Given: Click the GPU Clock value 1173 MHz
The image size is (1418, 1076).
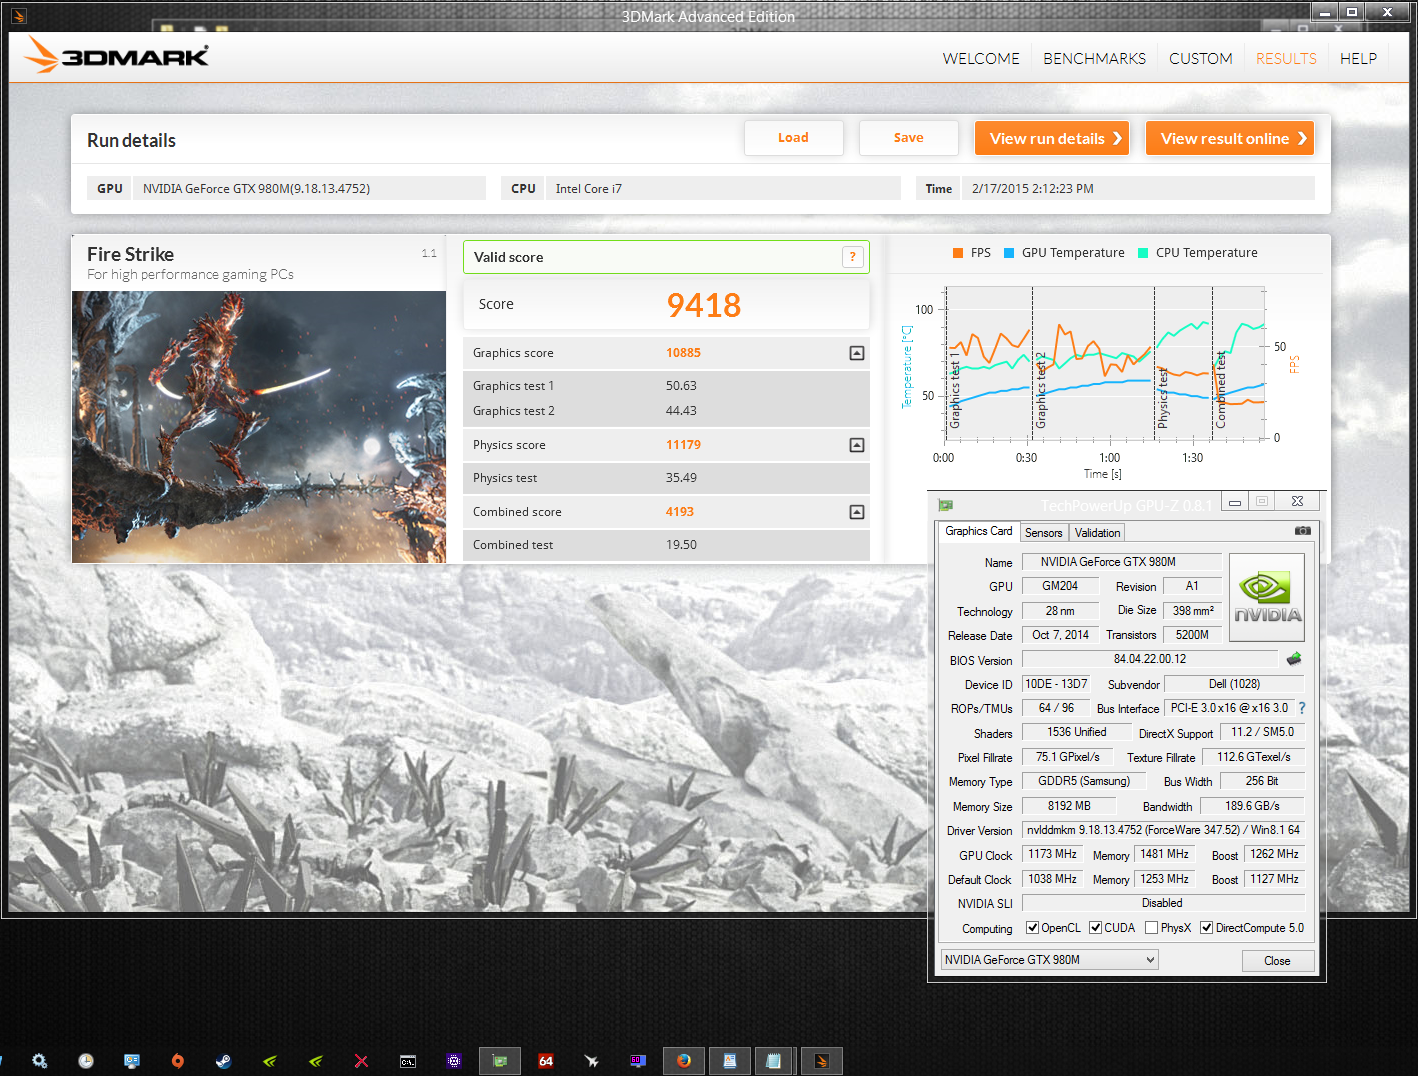Looking at the screenshot, I should (1052, 855).
